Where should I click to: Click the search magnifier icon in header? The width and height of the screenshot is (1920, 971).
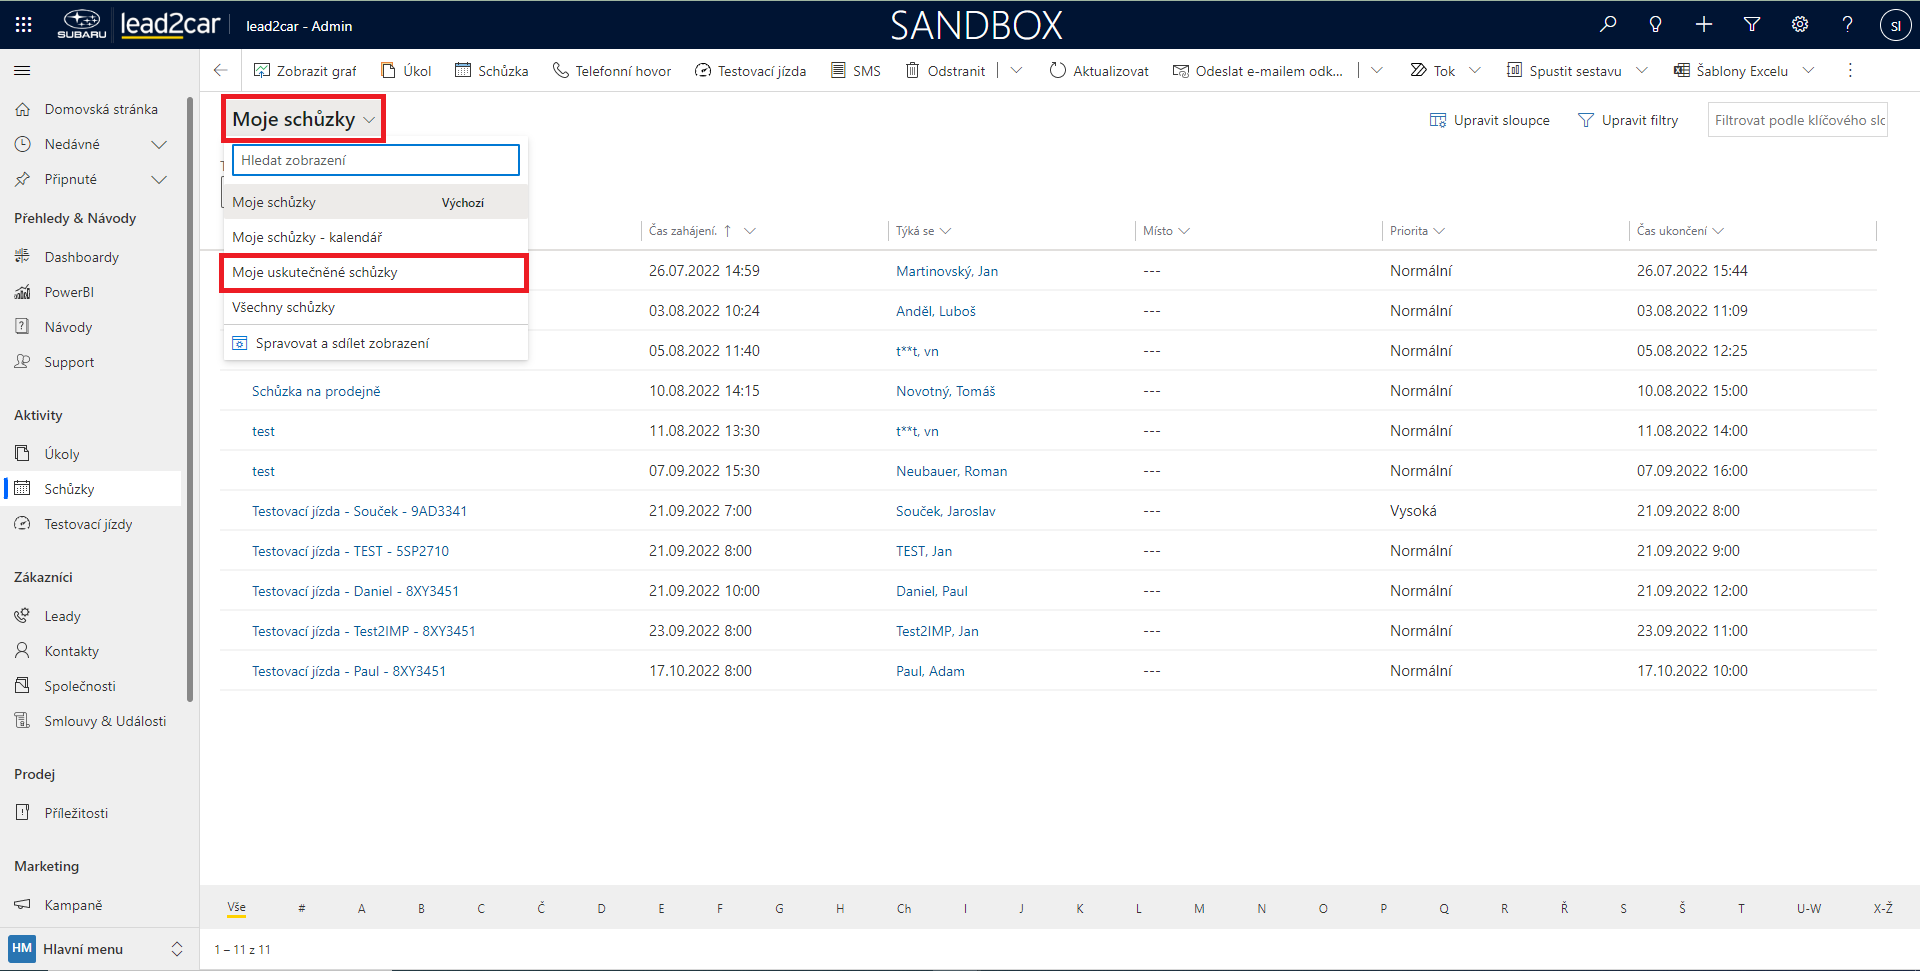point(1608,25)
